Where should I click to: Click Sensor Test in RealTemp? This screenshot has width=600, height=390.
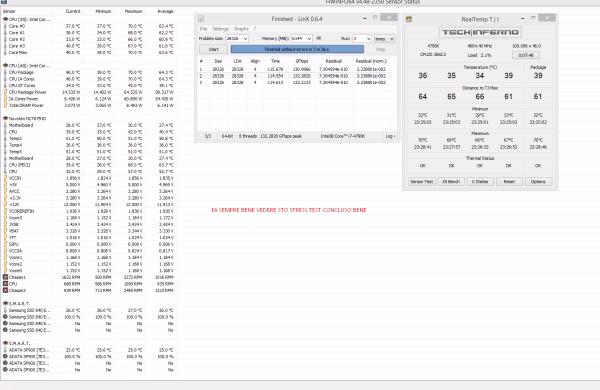422,181
